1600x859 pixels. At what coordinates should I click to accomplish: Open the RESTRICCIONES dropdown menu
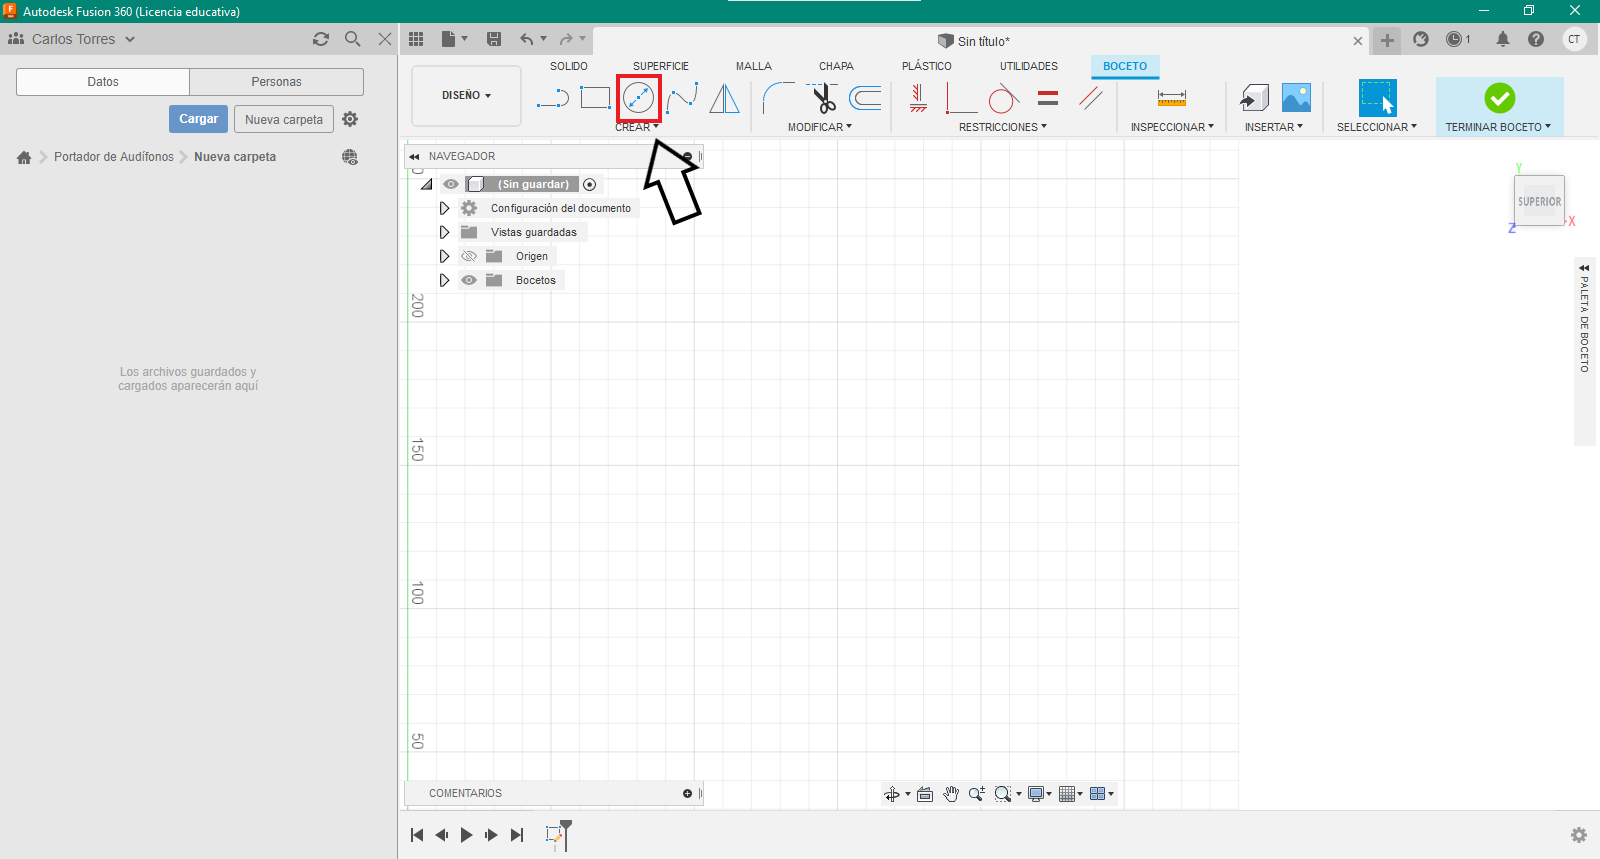point(1003,127)
